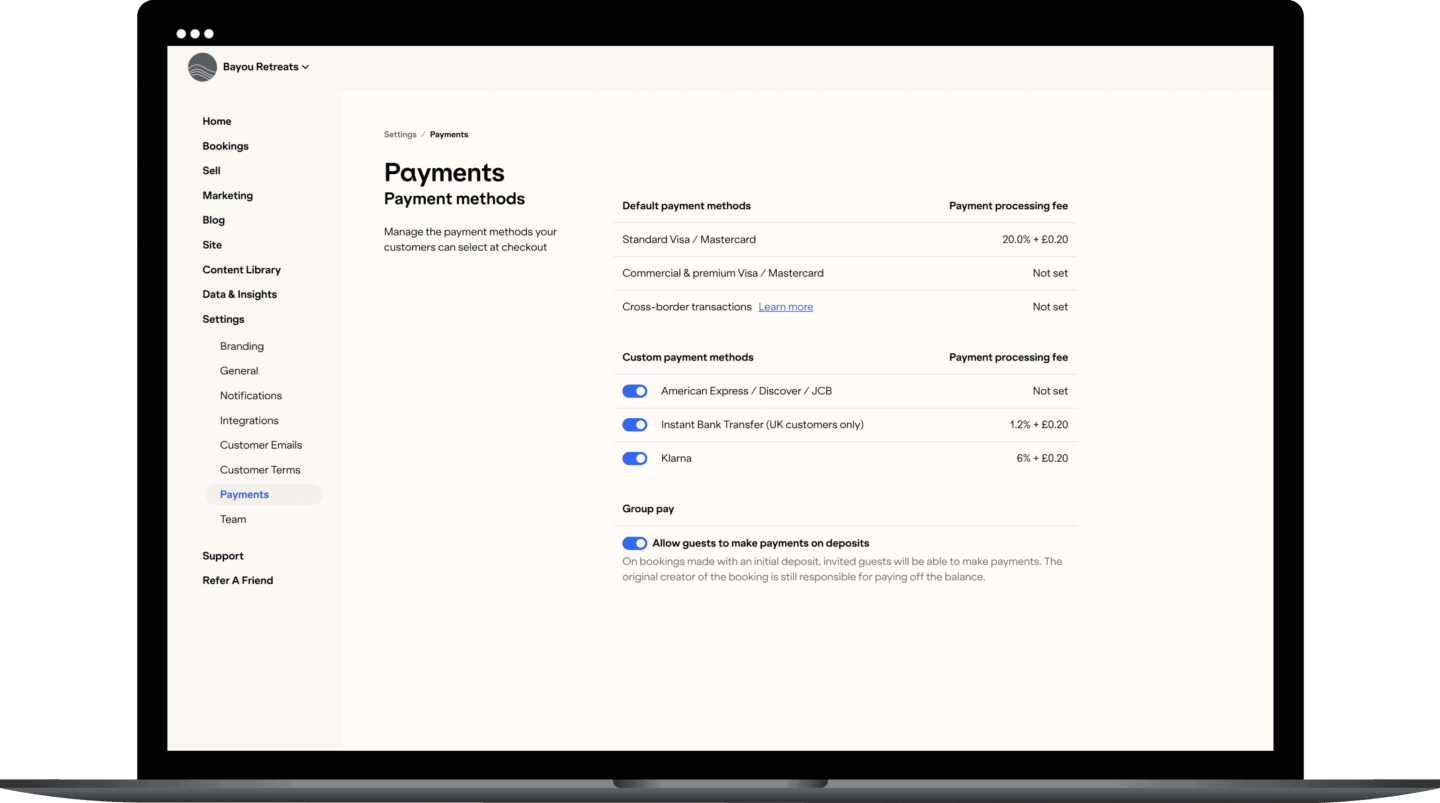Screen dimensions: 1440x803
Task: Open the Learn more link for cross-border transactions
Action: (785, 307)
